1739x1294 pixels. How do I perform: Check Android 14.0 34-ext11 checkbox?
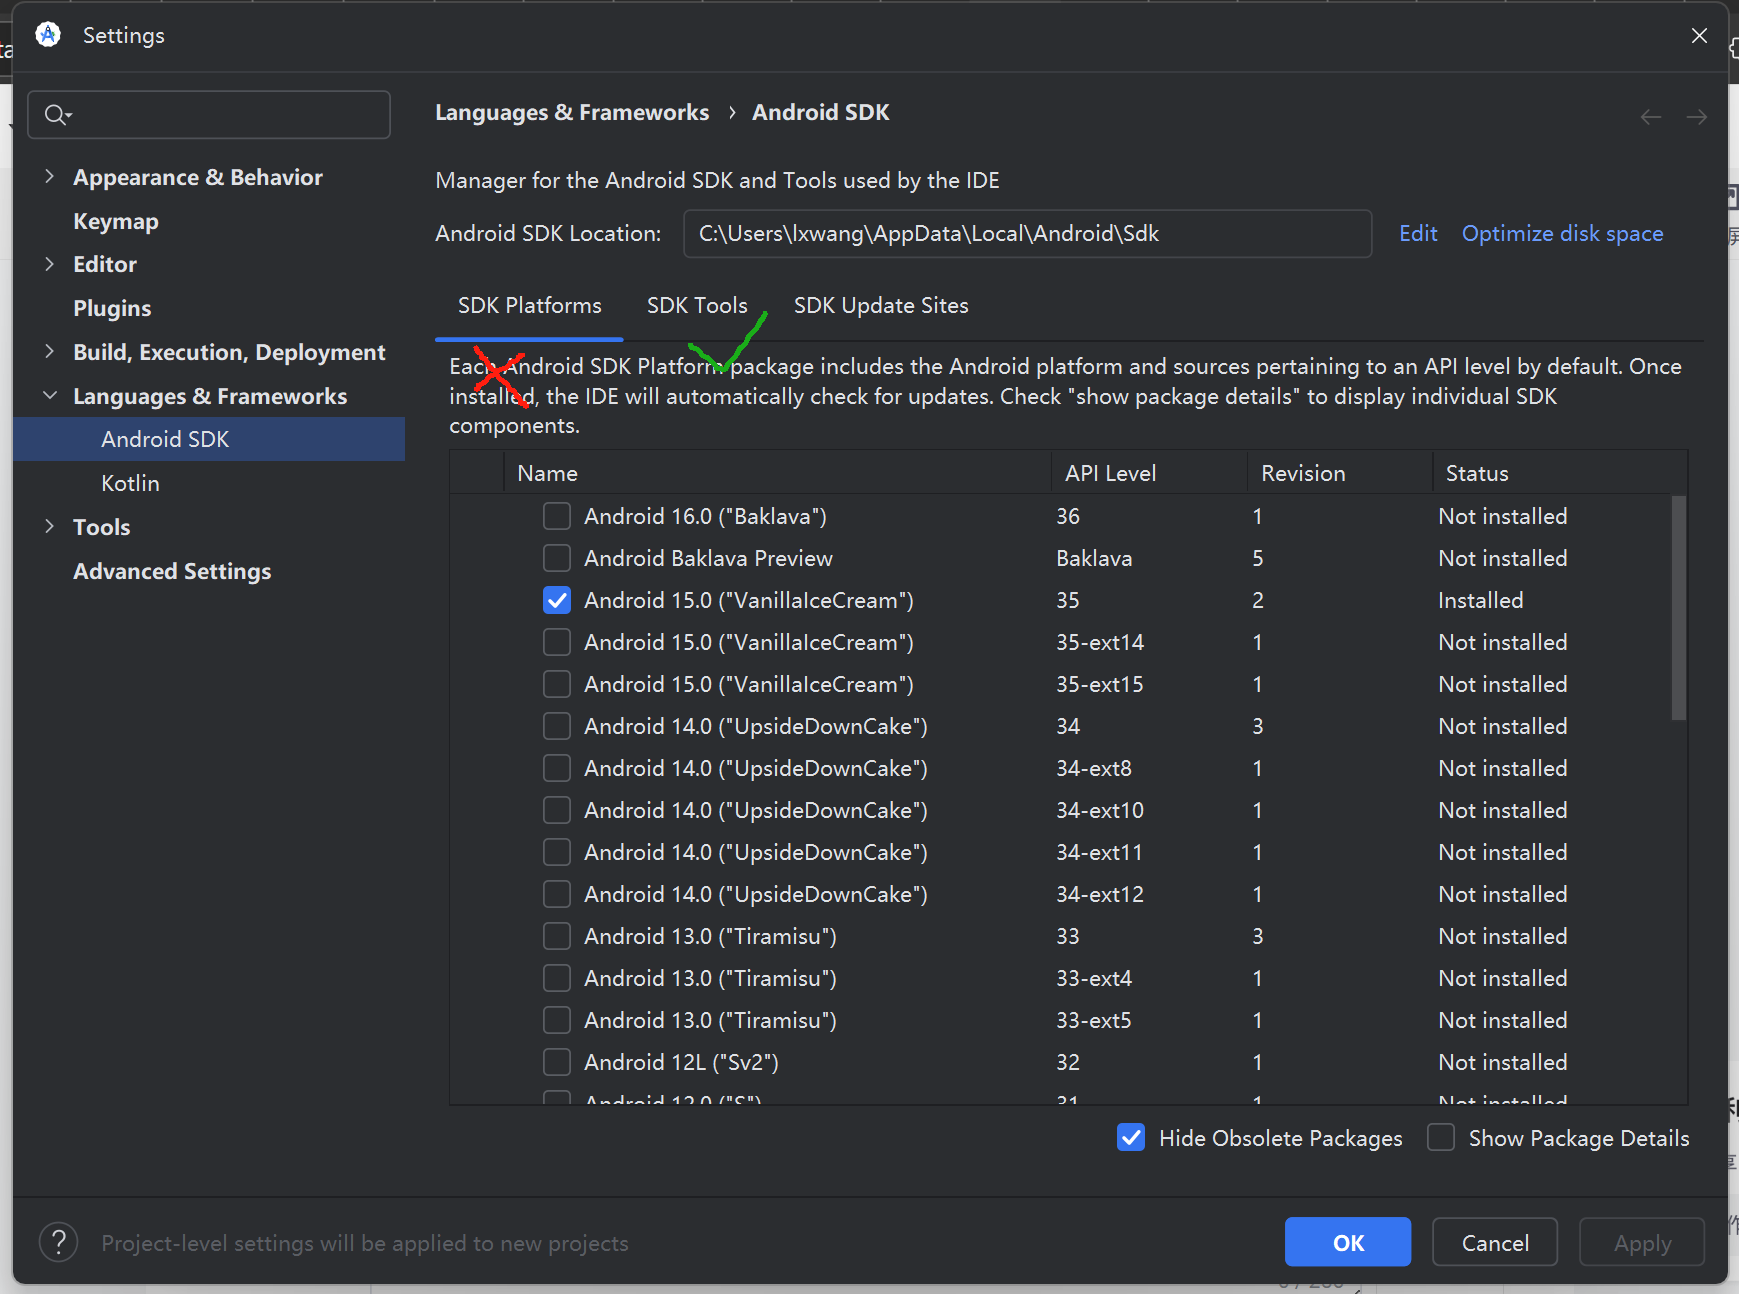[x=557, y=852]
